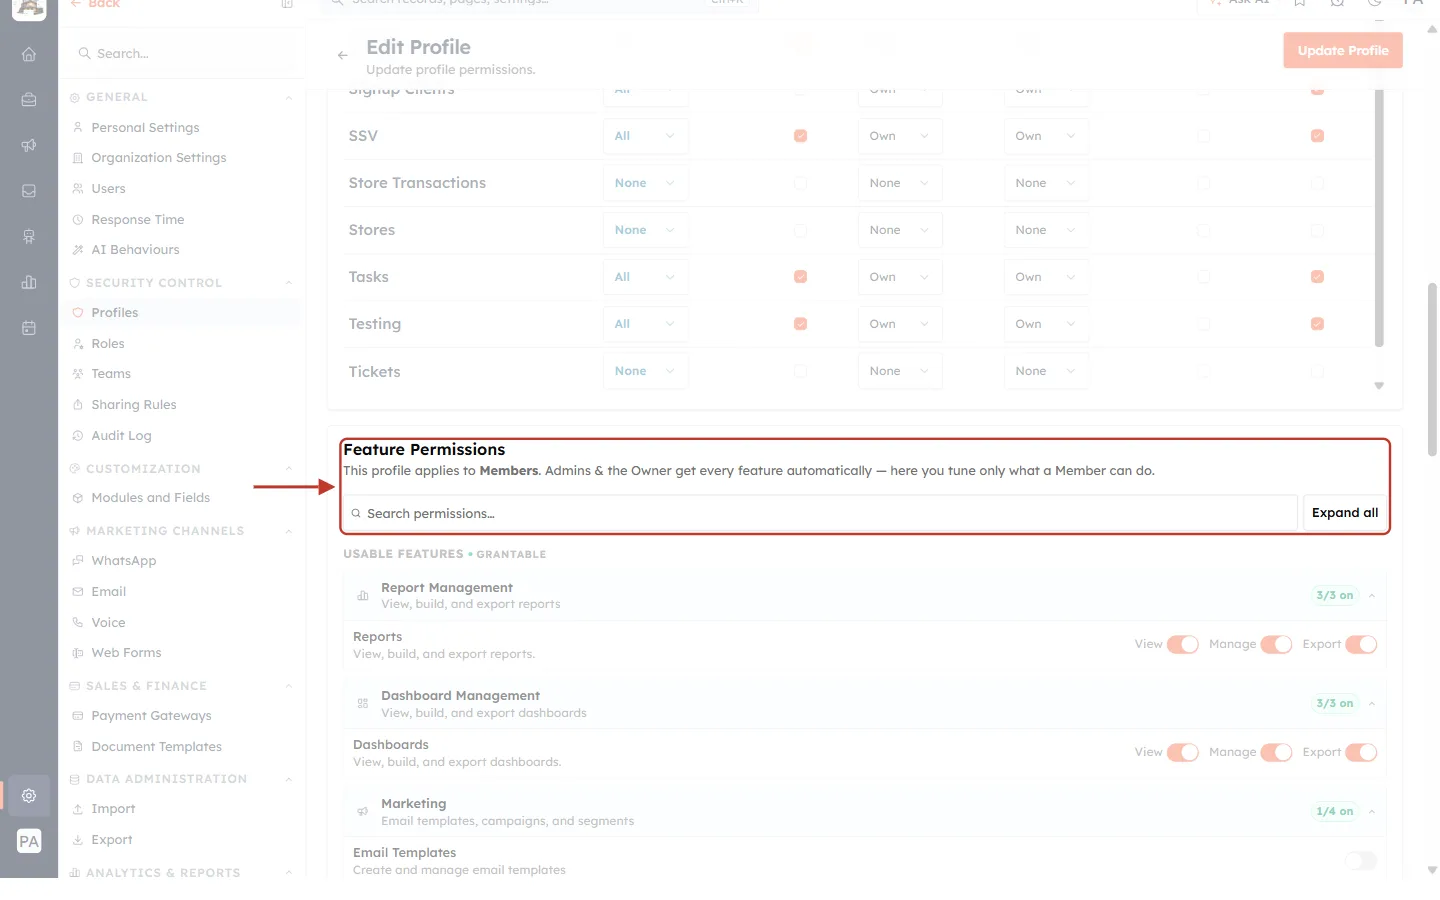Screen dimensions: 1440x900
Task: Open Modules and Fields settings
Action: tap(150, 498)
